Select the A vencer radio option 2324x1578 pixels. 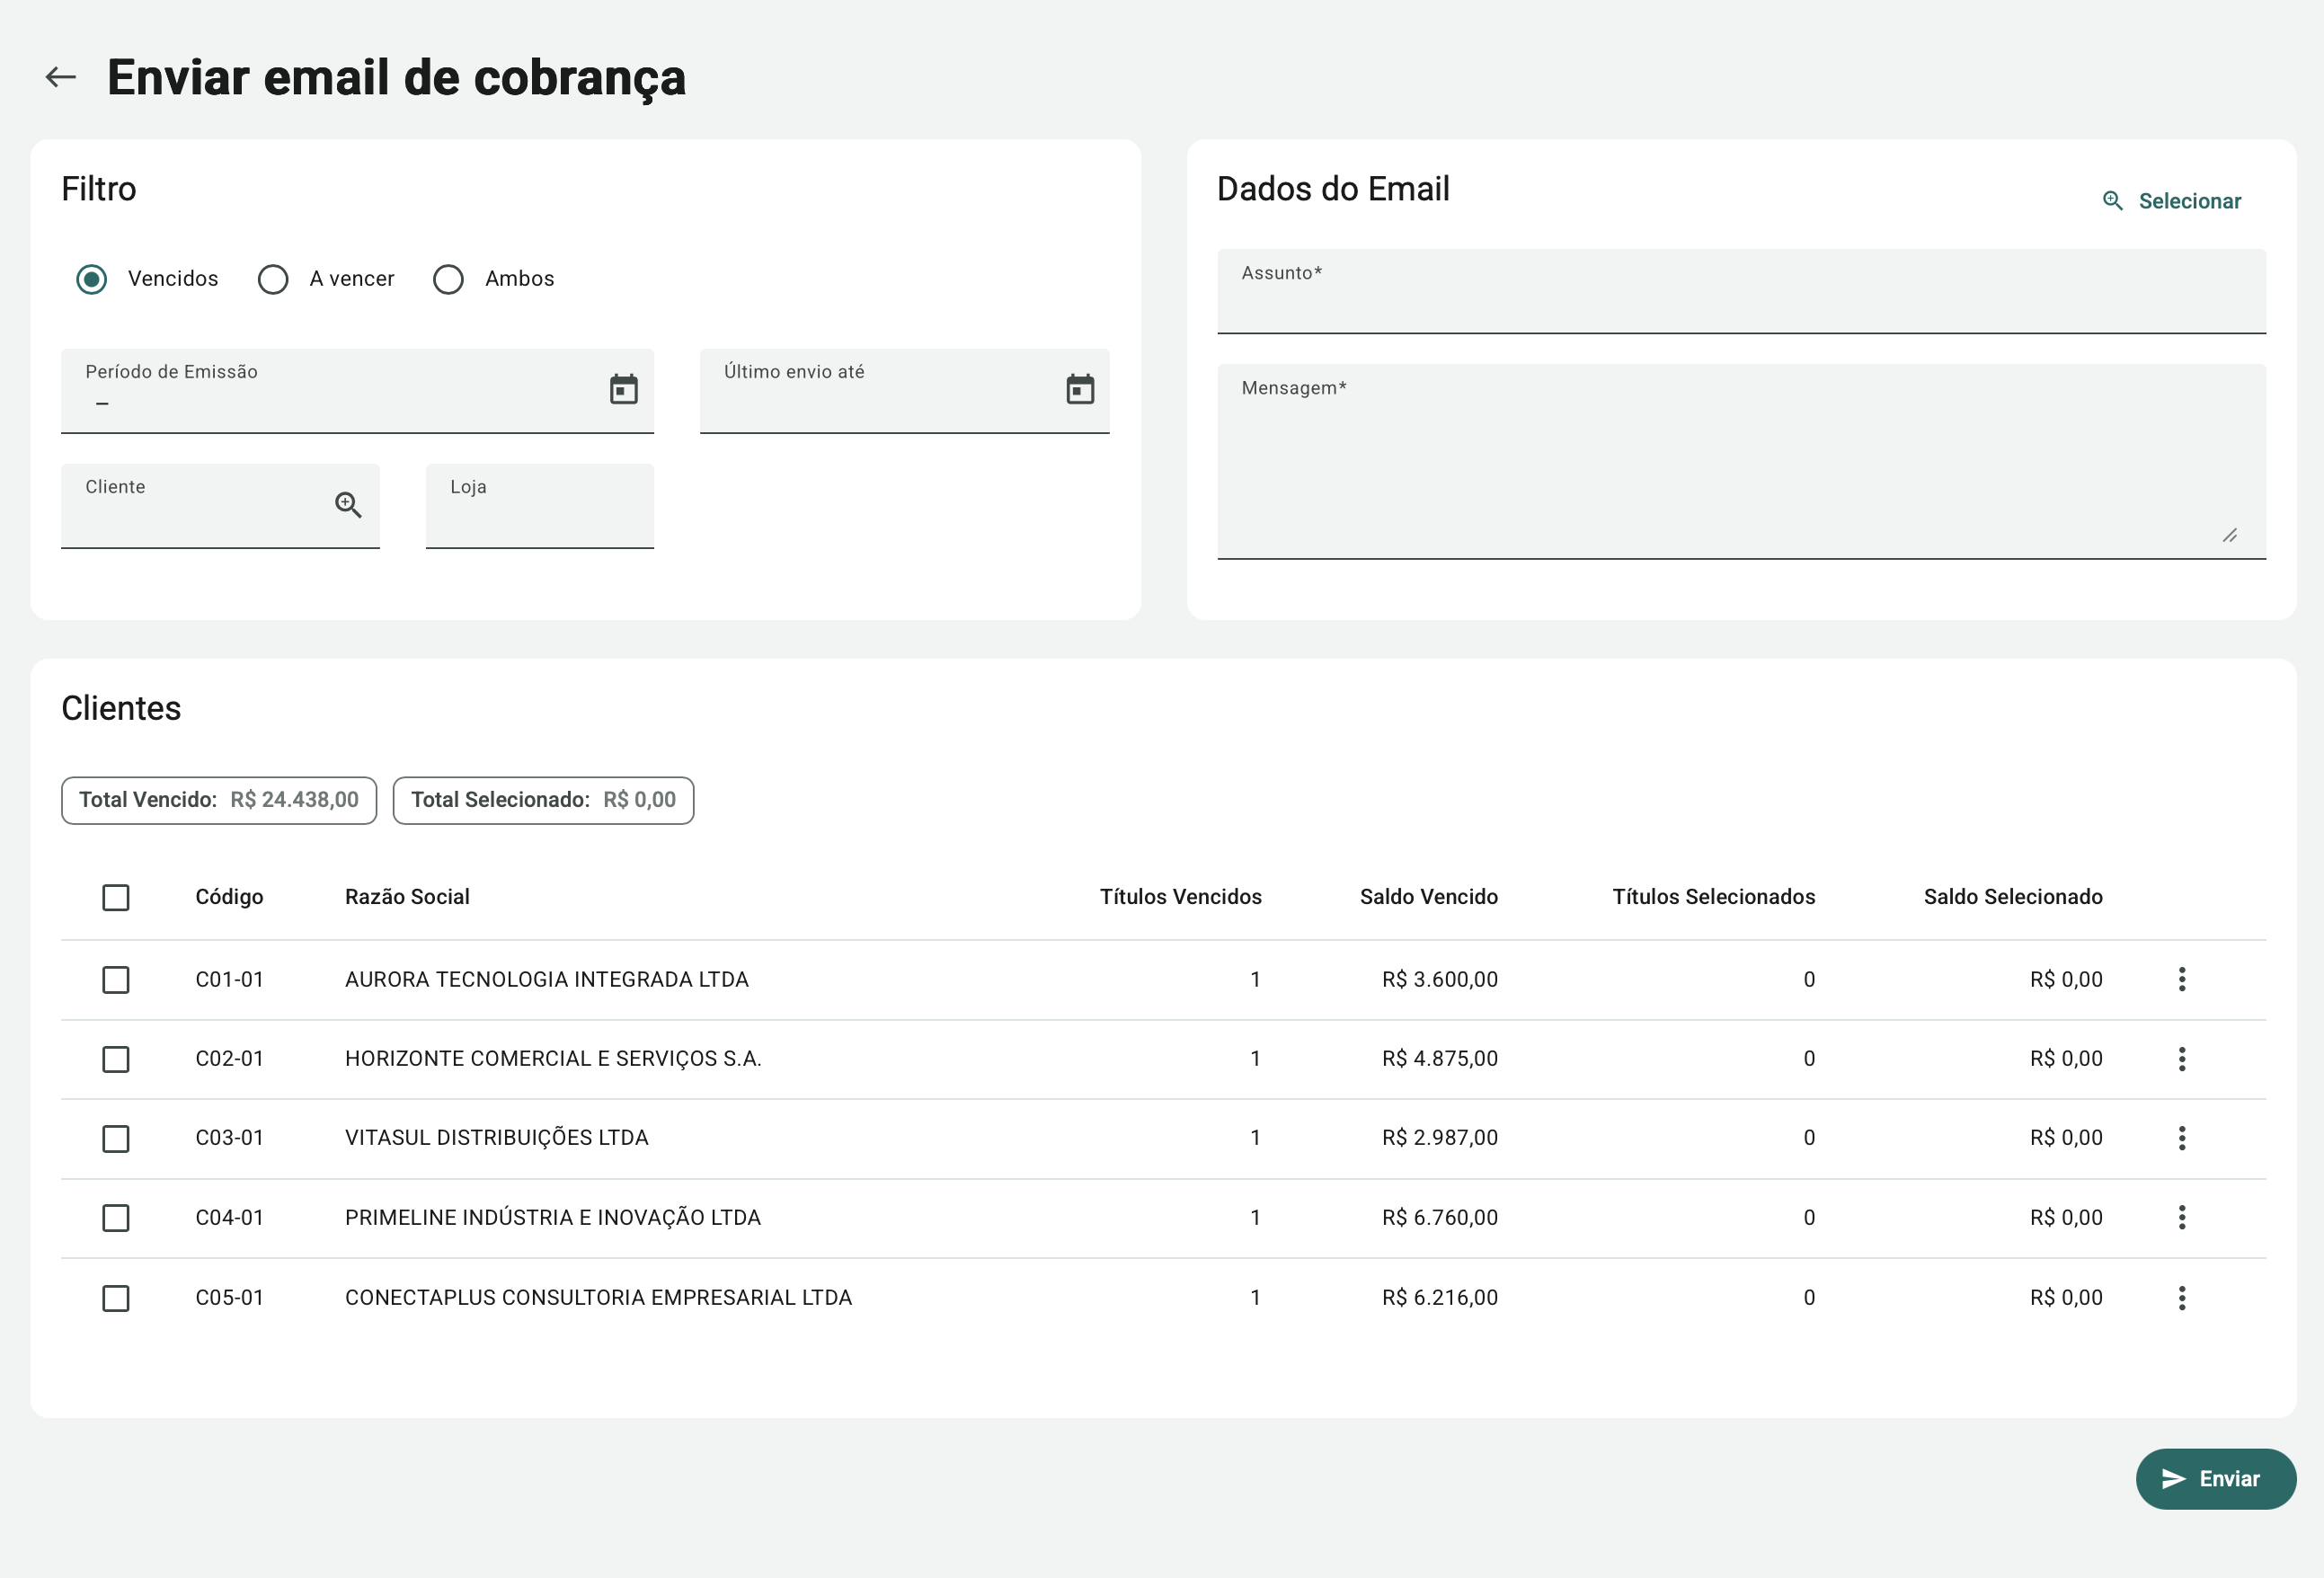(273, 279)
